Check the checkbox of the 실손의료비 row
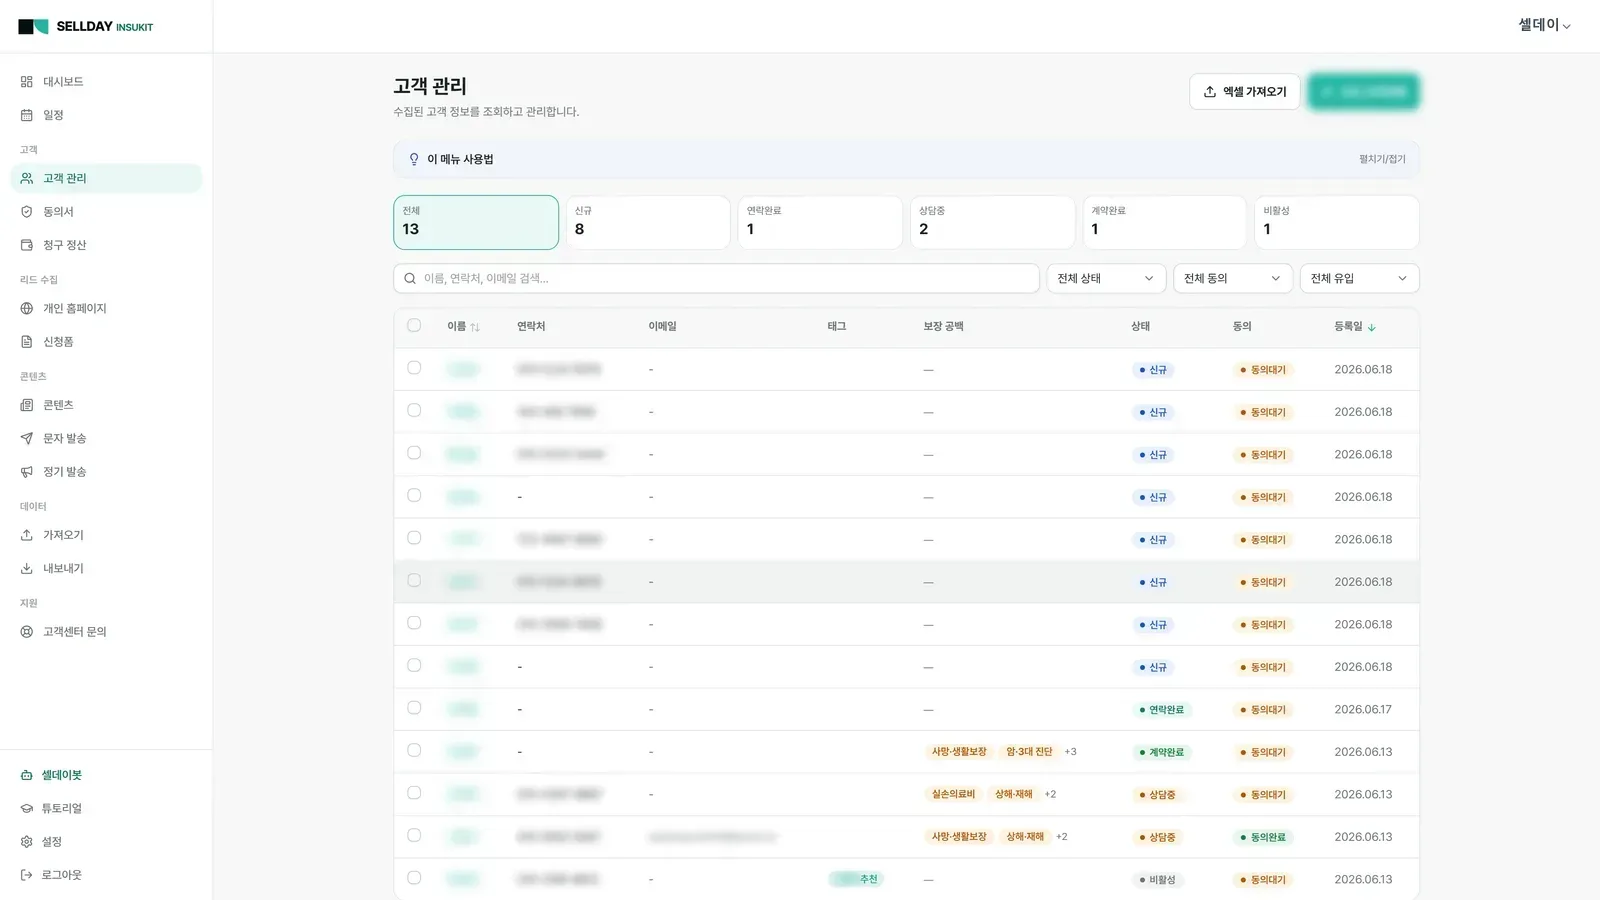The width and height of the screenshot is (1600, 900). [414, 793]
